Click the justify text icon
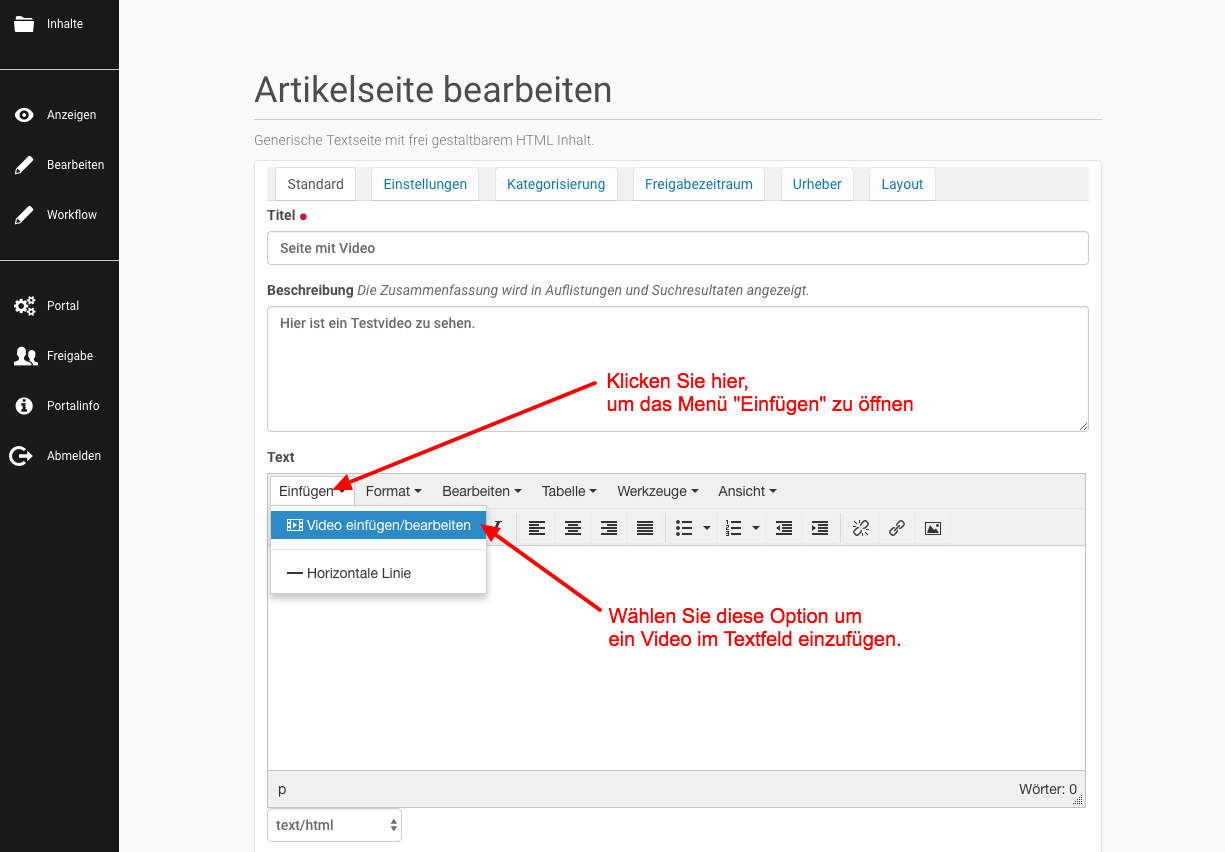Image resolution: width=1225 pixels, height=852 pixels. [x=645, y=528]
